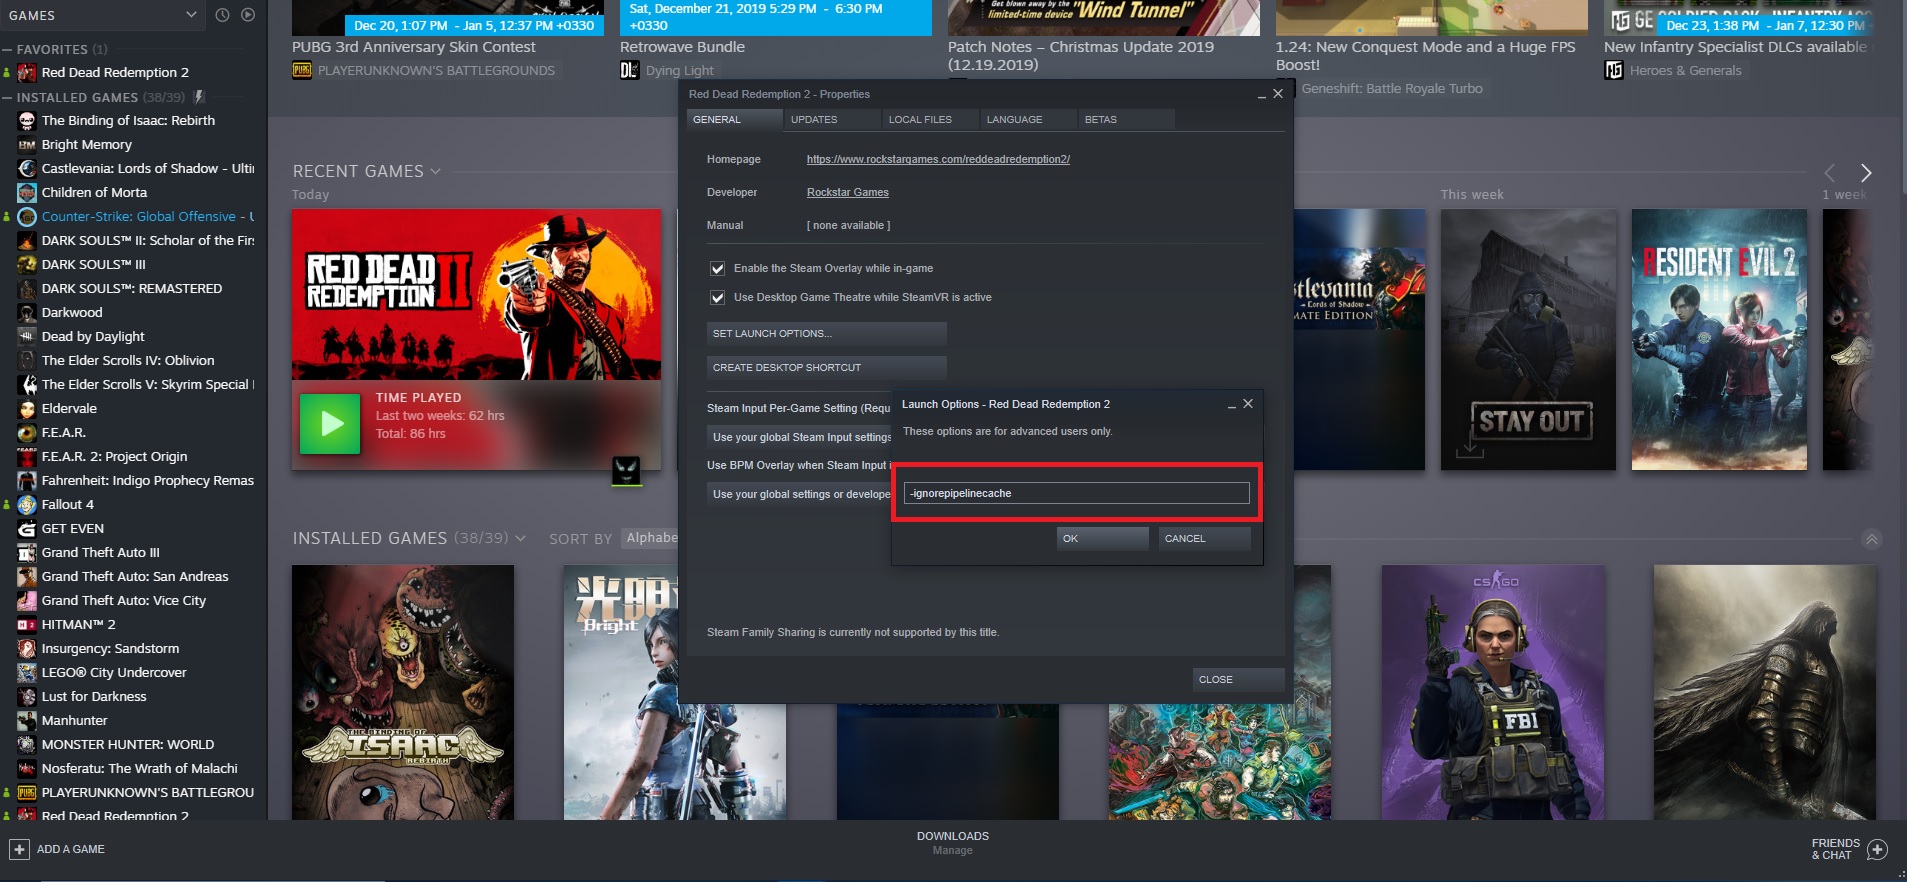Click the Insurgency: Sandstorm game icon

27,649
